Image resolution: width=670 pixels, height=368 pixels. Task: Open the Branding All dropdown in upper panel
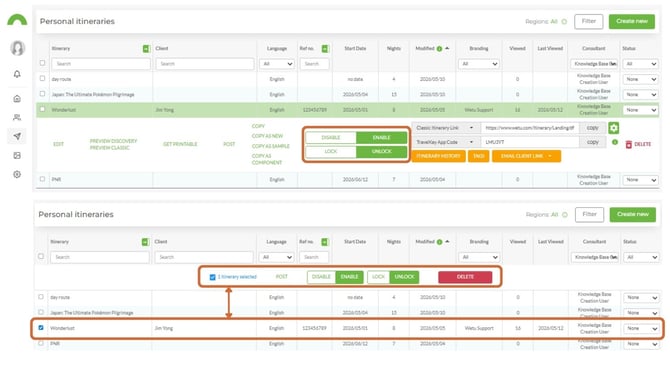pyautogui.click(x=479, y=64)
